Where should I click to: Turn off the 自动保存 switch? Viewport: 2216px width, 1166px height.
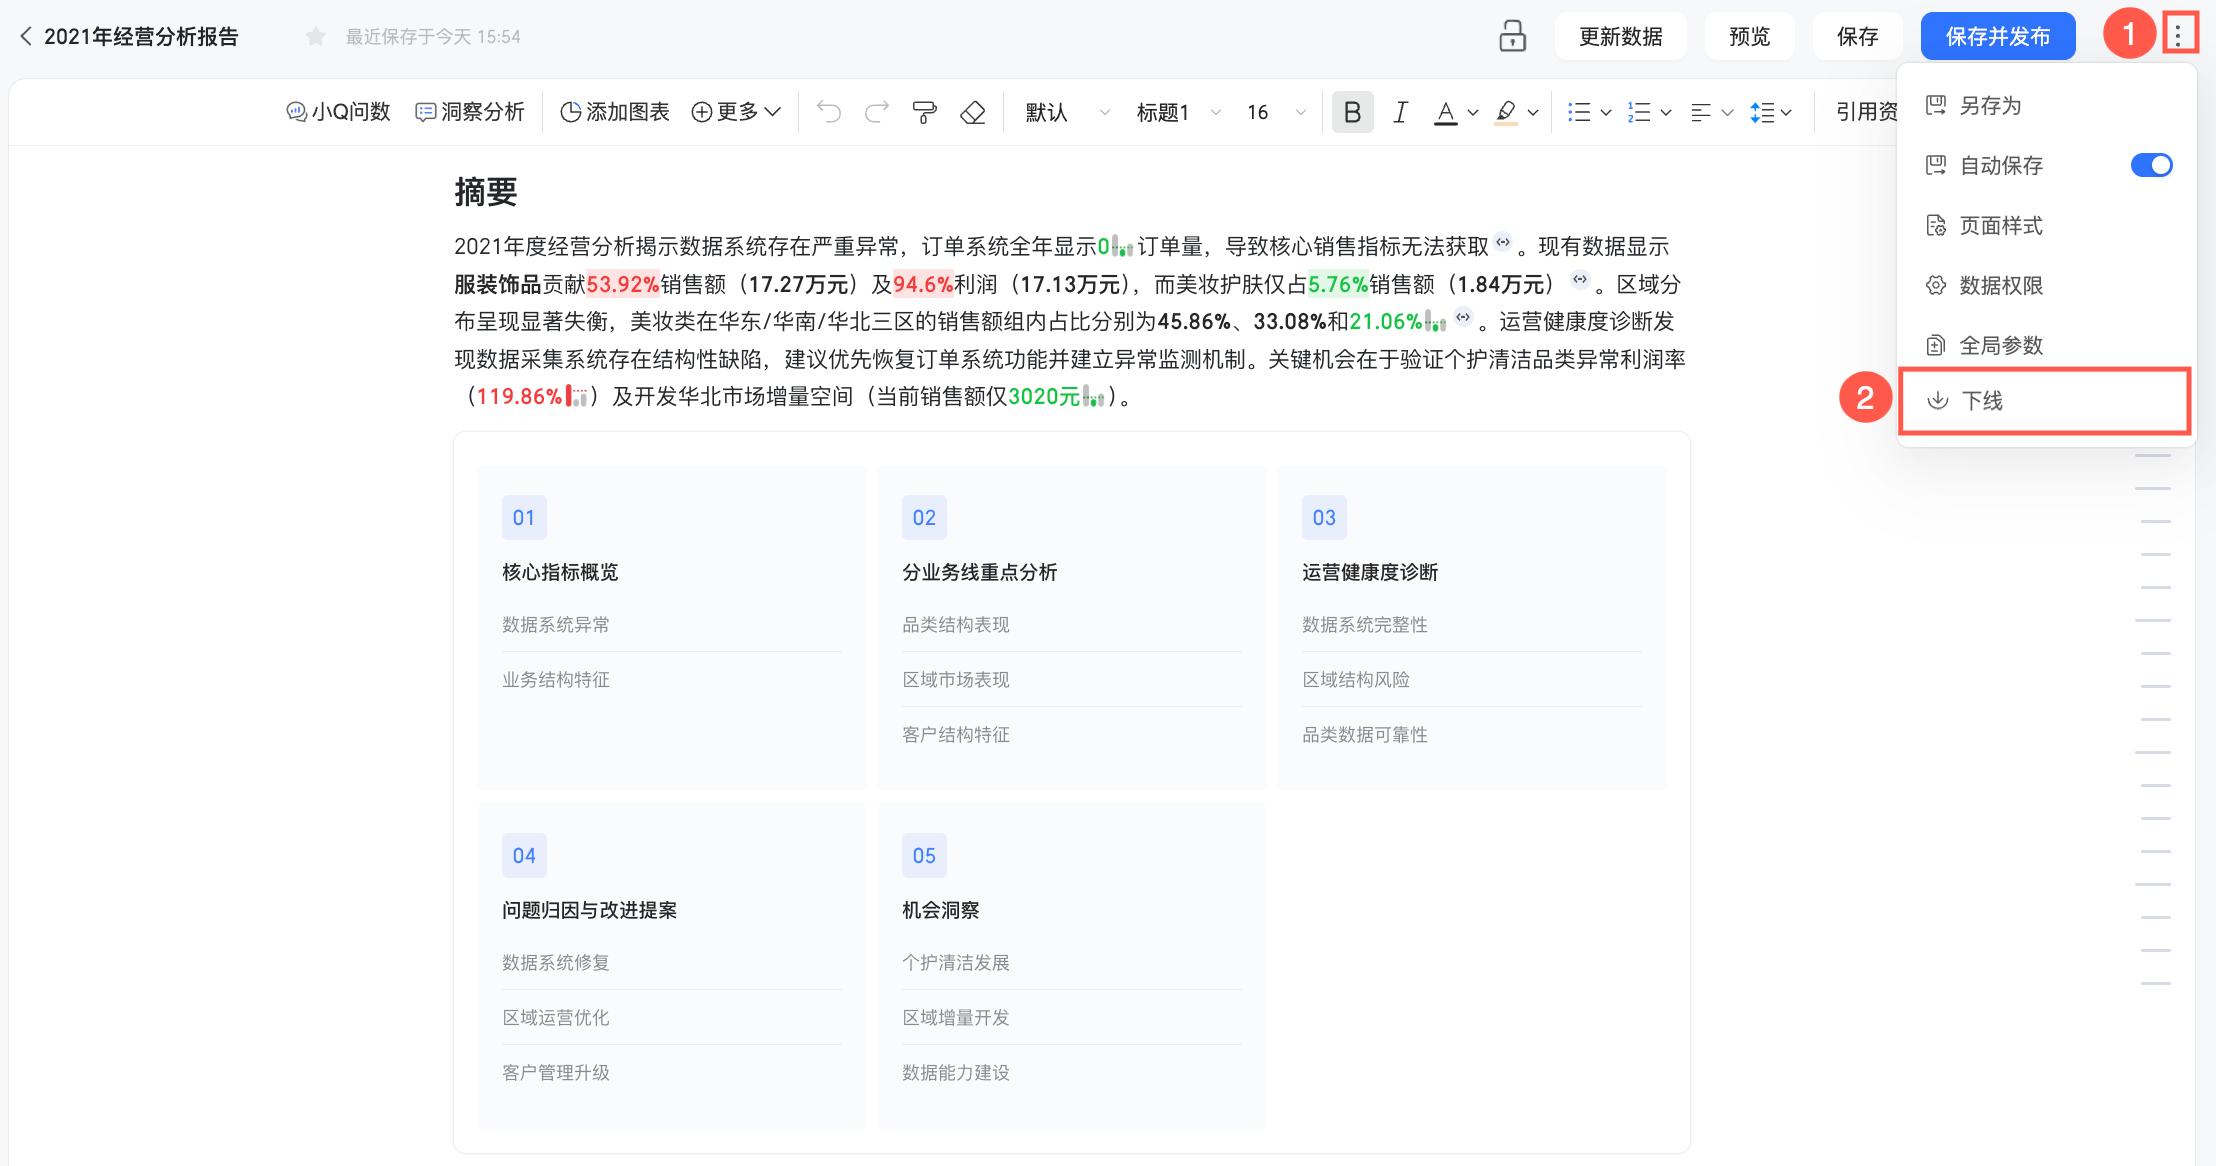tap(2151, 165)
